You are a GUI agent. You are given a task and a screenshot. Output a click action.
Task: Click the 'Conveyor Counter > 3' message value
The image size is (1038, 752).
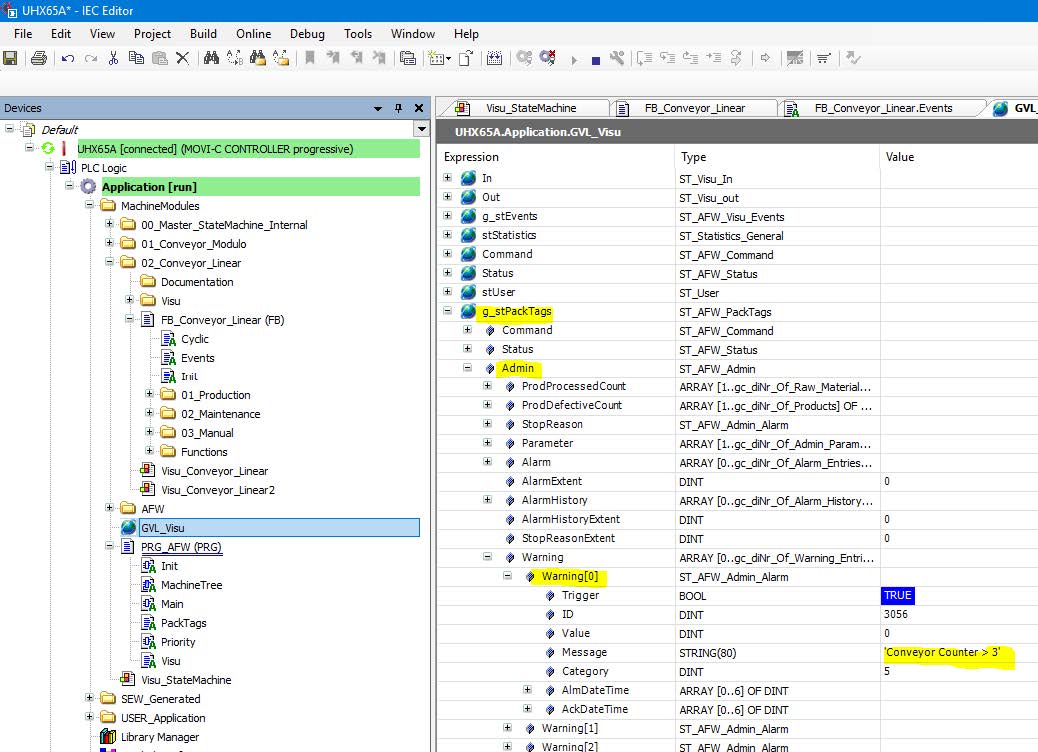(x=941, y=652)
